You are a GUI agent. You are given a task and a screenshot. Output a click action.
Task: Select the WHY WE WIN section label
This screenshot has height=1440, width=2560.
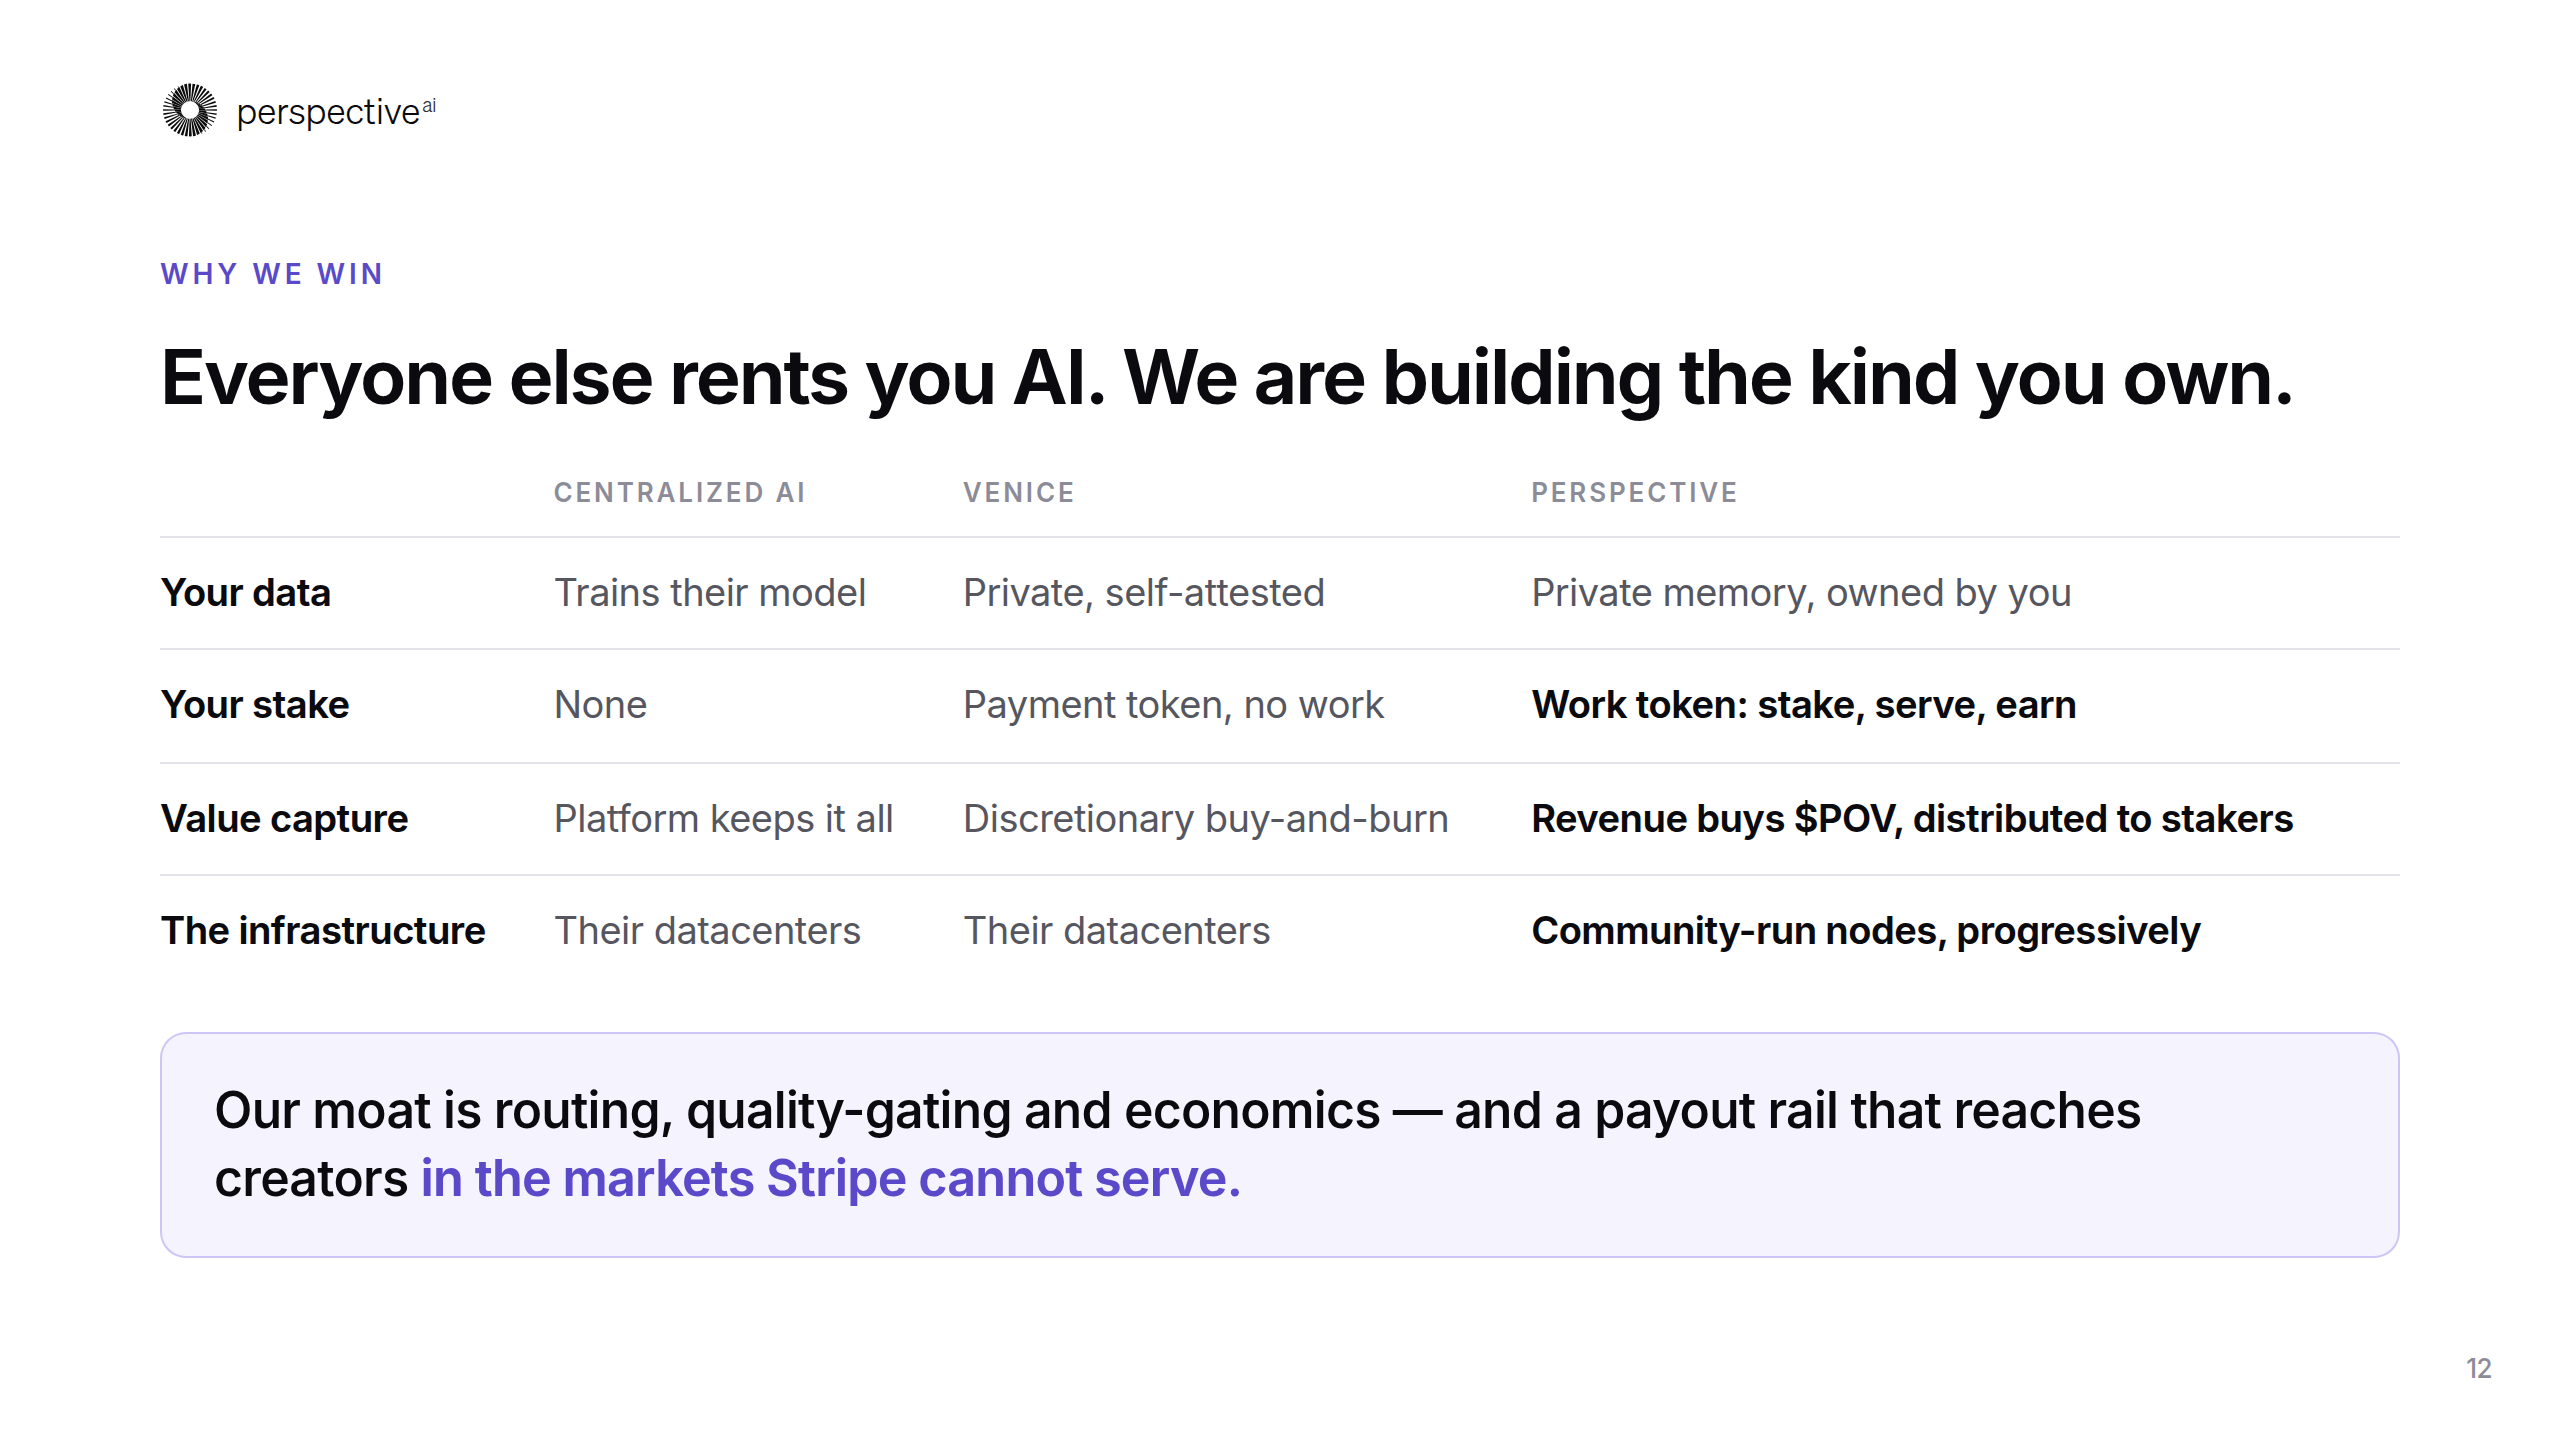[x=272, y=274]
